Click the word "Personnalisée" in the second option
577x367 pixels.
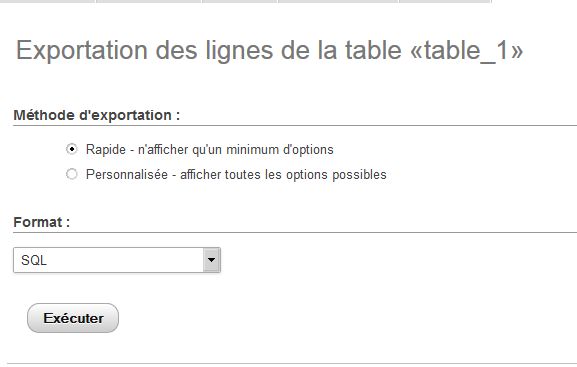tap(127, 174)
